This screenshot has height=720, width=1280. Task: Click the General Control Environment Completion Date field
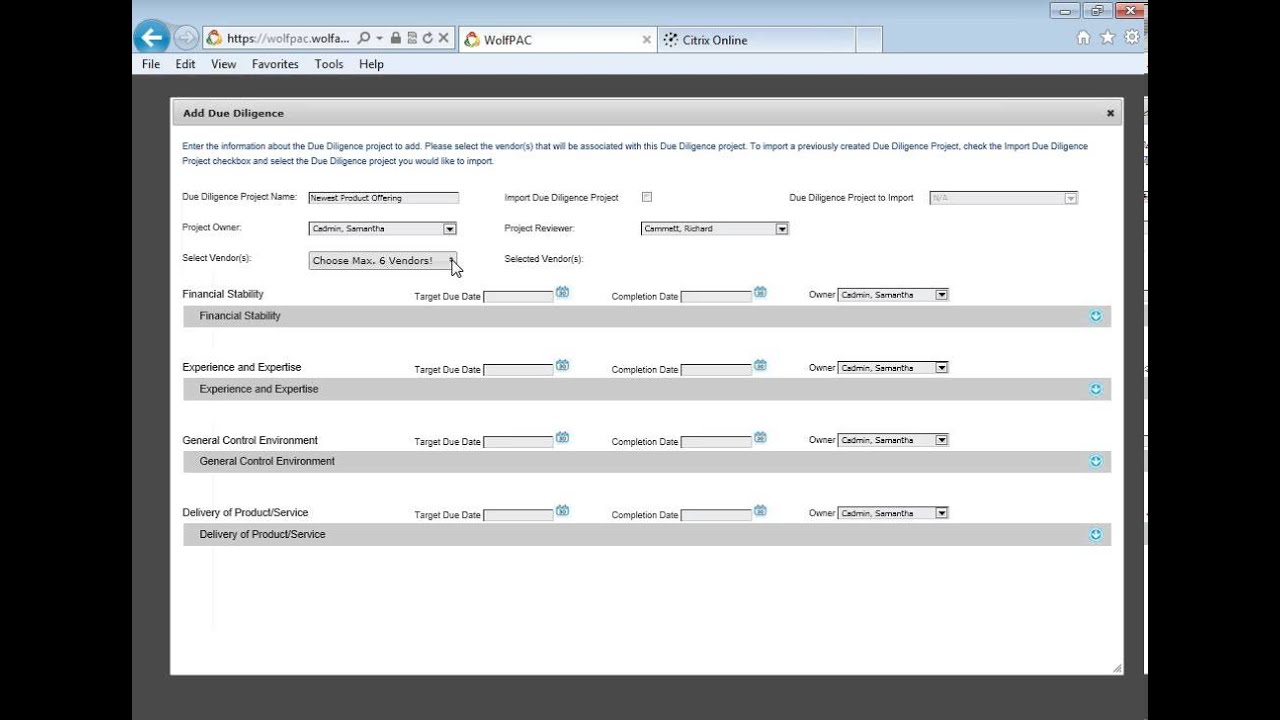(716, 442)
